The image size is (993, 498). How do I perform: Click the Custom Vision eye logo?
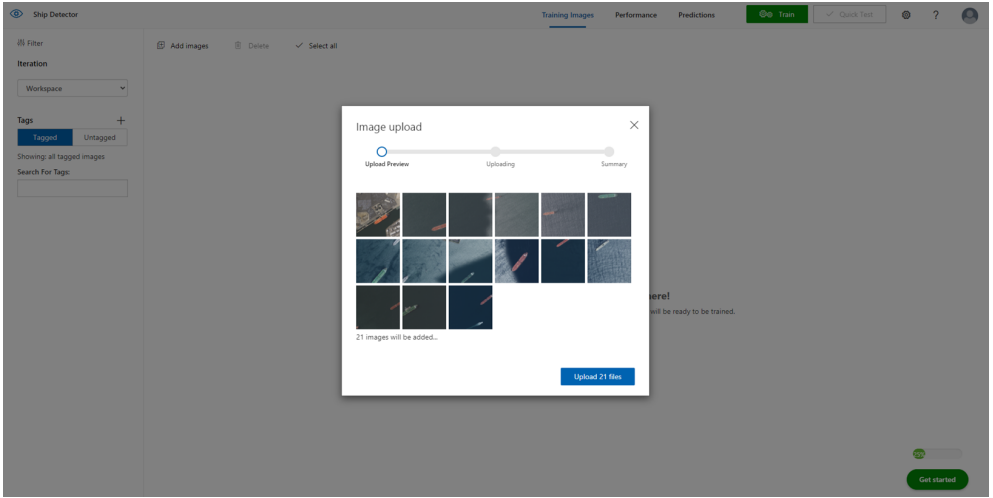pyautogui.click(x=16, y=14)
